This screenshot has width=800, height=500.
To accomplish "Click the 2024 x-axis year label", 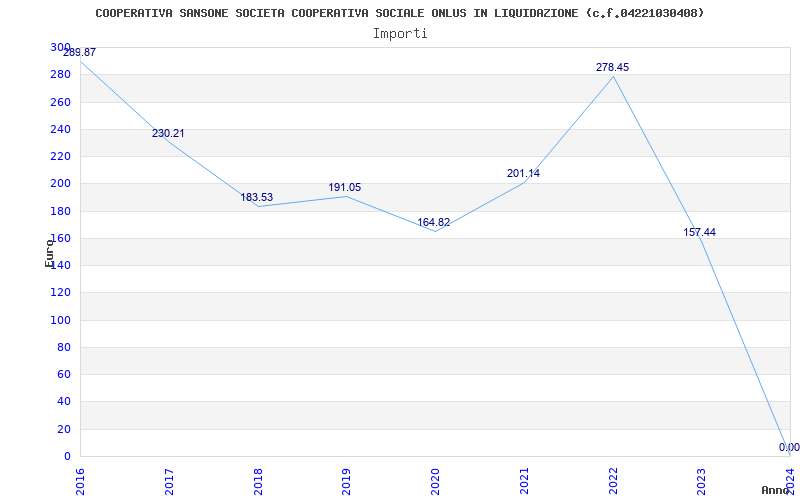I will coord(790,482).
